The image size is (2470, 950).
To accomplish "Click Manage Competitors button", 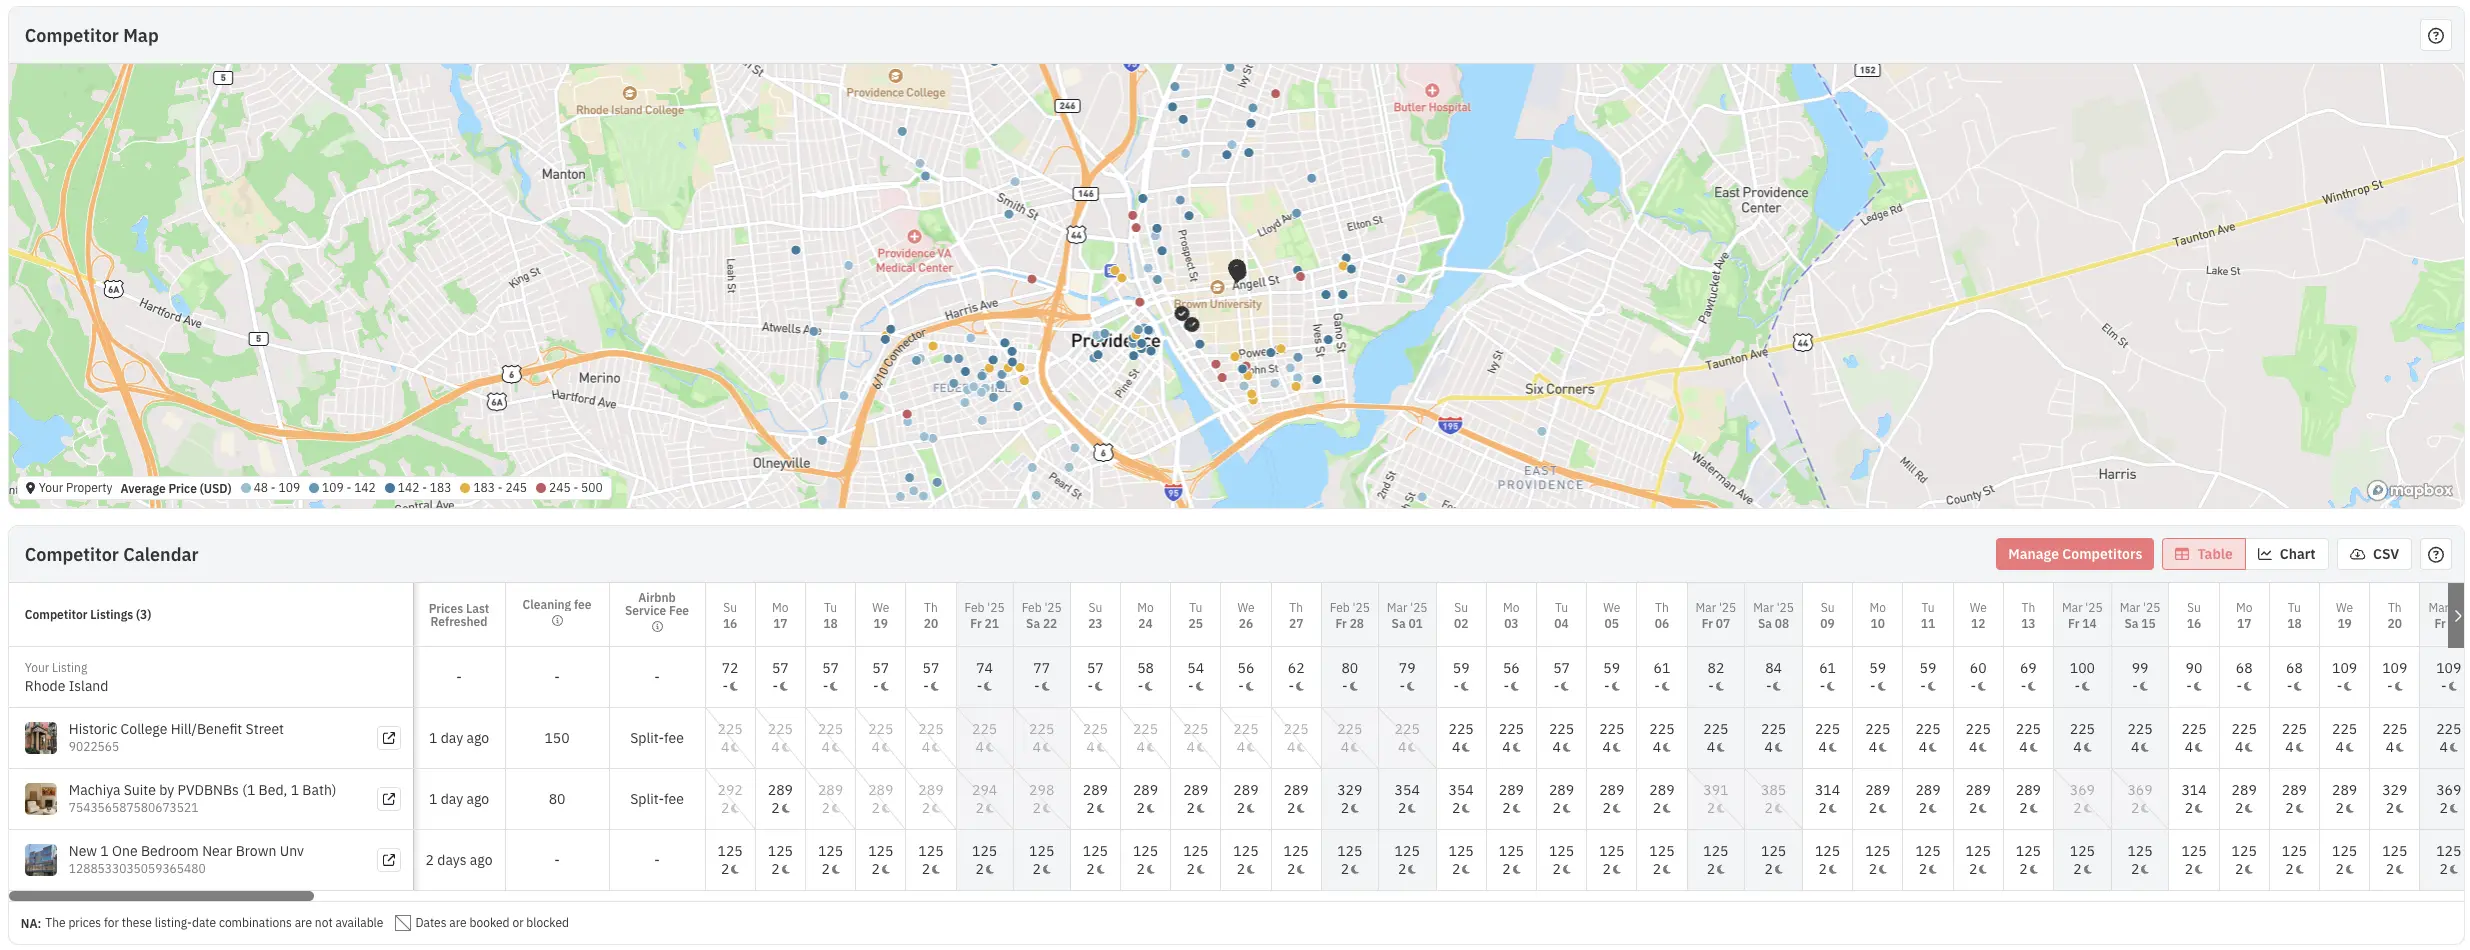I will [2074, 554].
